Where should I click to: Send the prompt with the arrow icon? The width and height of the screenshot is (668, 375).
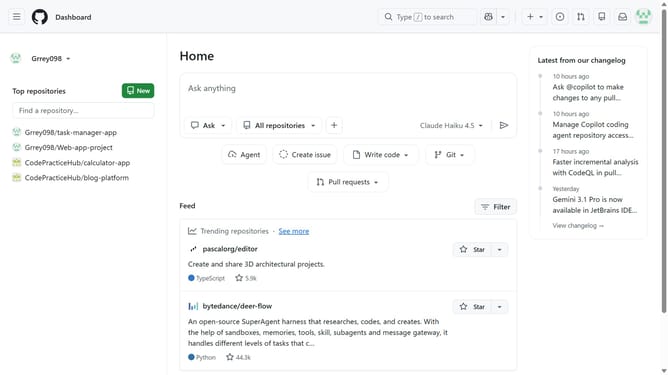click(x=504, y=125)
